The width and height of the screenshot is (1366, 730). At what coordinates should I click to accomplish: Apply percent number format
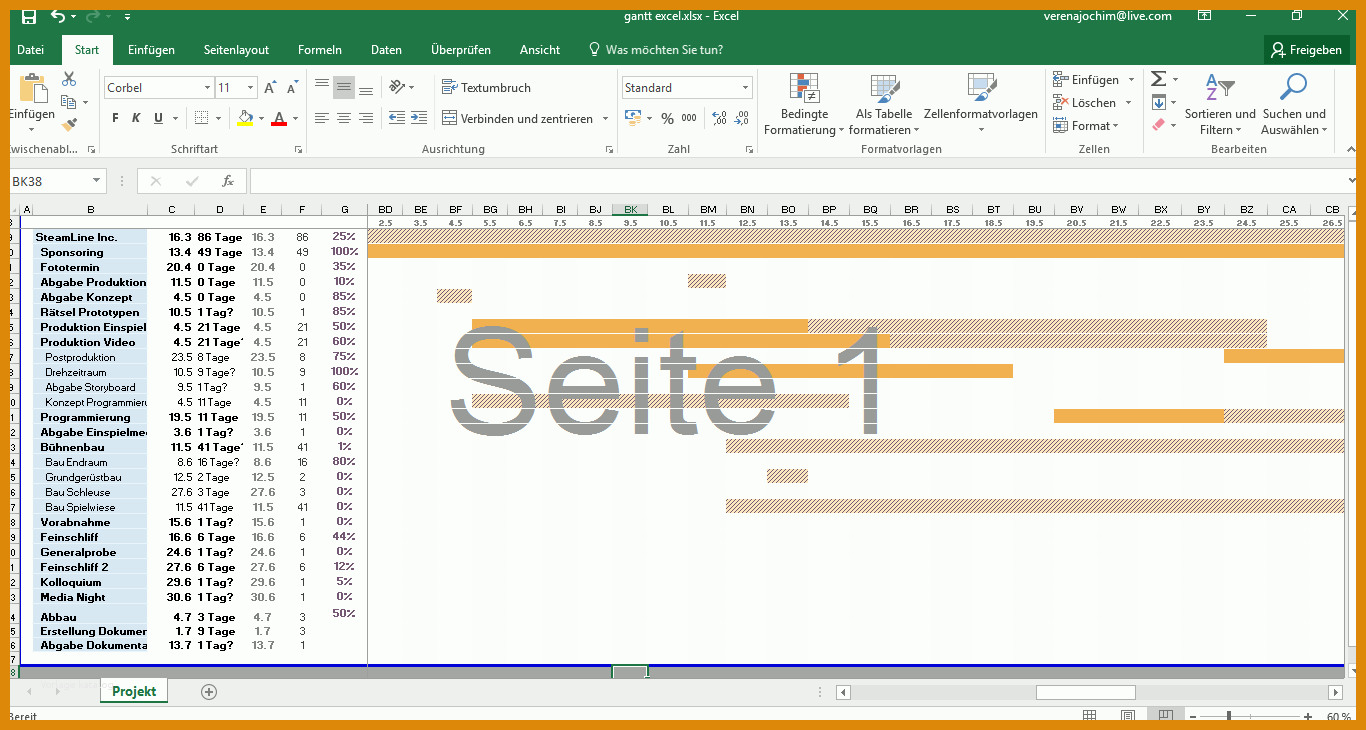pyautogui.click(x=667, y=118)
